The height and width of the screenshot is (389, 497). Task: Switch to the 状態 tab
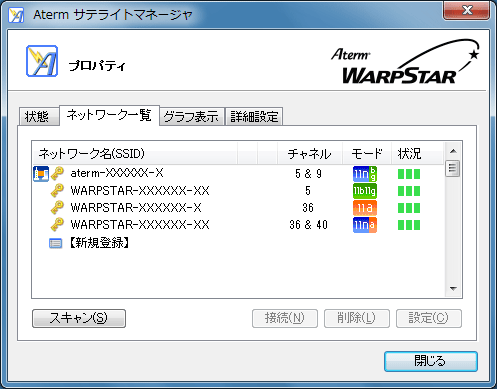[x=38, y=116]
